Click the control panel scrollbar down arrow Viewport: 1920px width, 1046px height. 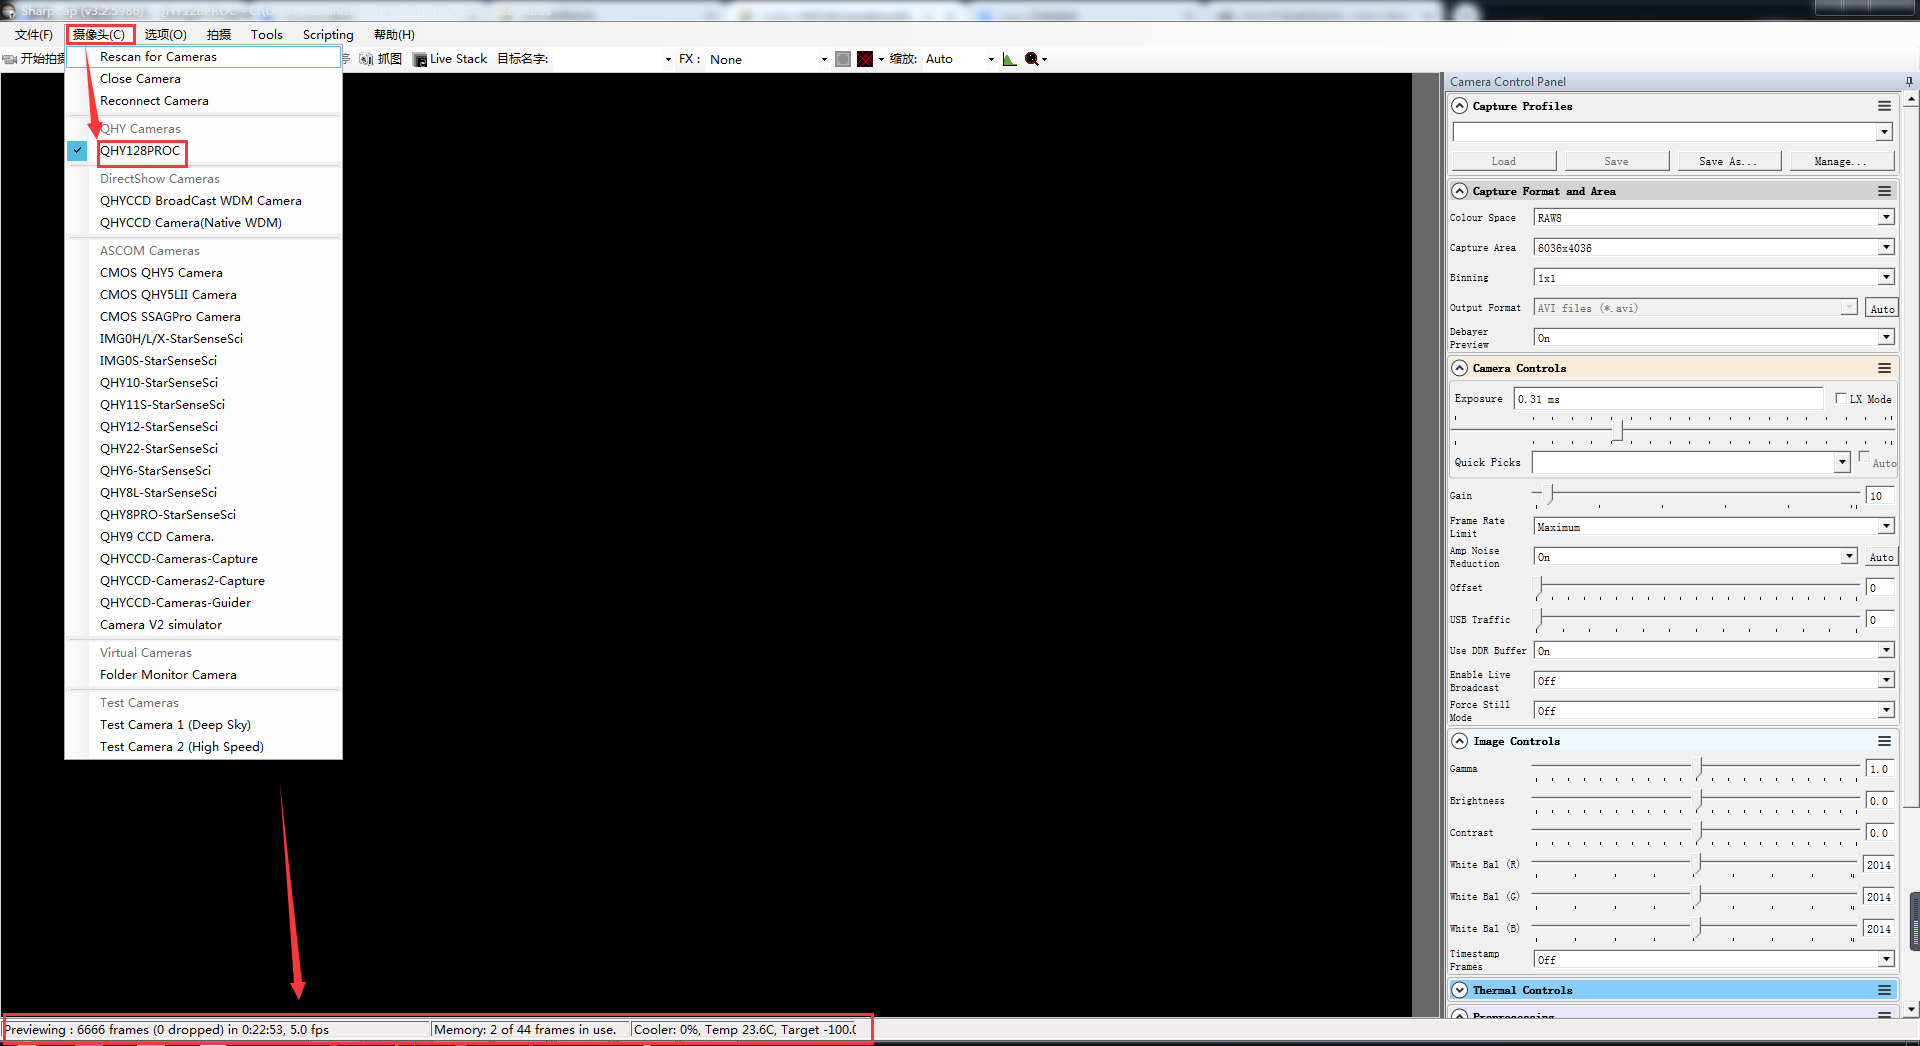pos(1912,1010)
